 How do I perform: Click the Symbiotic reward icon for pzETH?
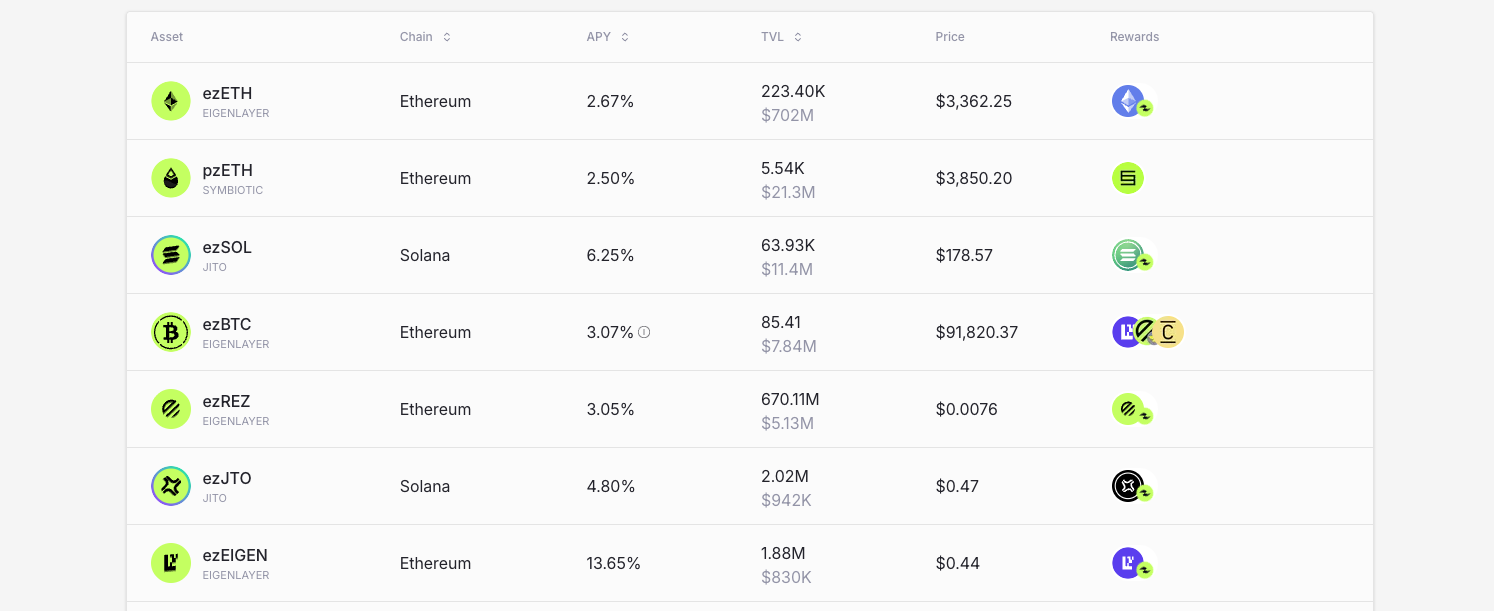[x=1128, y=178]
